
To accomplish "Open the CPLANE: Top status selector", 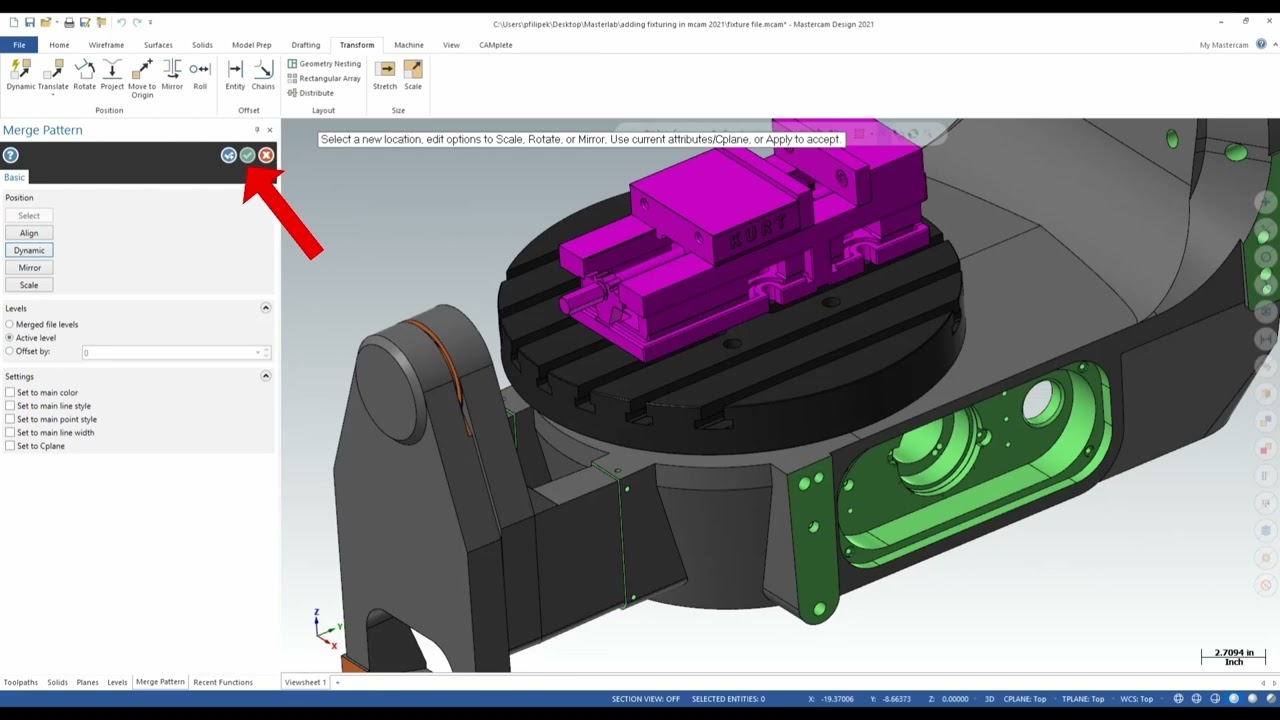I will pyautogui.click(x=1025, y=699).
